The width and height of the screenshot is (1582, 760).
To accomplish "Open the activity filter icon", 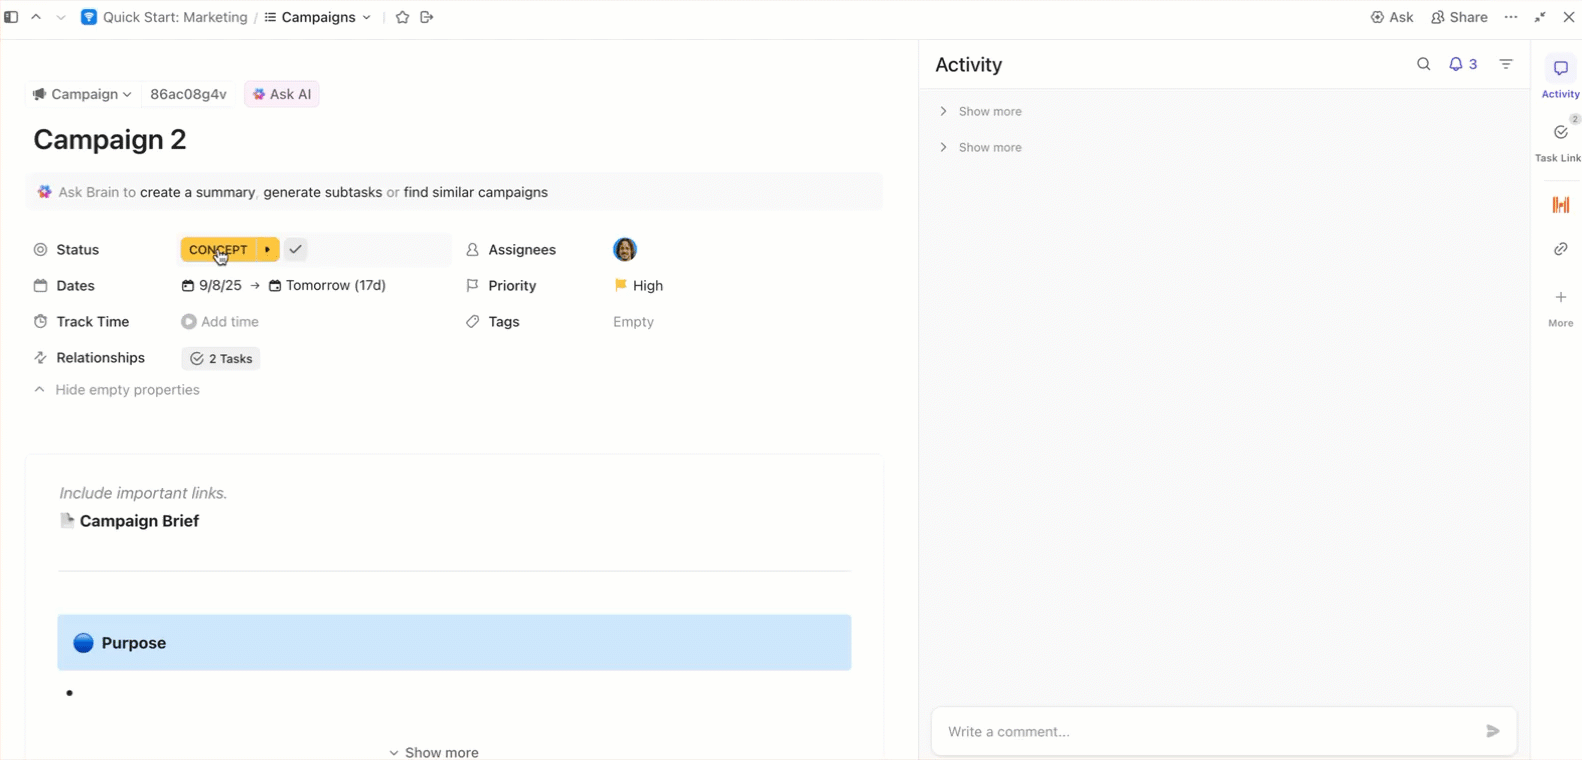I will click(1506, 64).
